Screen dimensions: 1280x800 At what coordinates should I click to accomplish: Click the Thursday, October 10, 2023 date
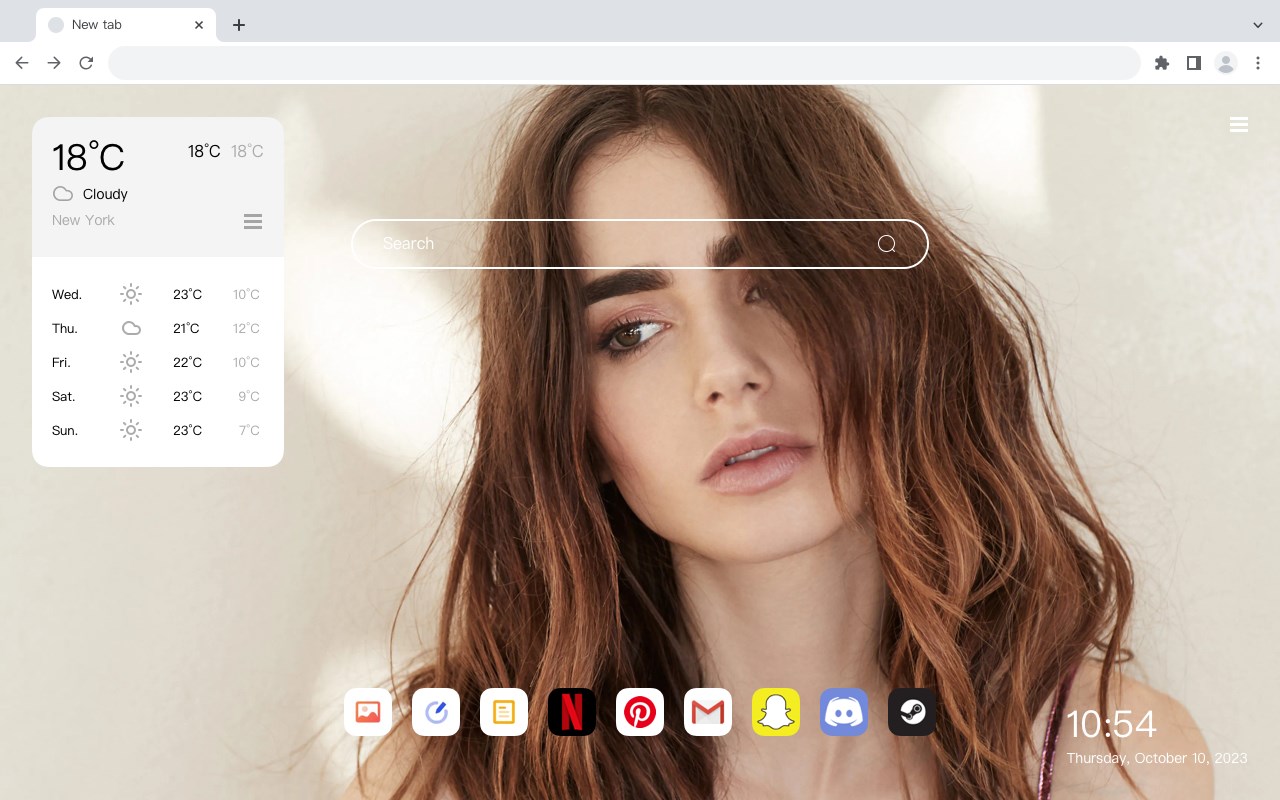coord(1157,758)
